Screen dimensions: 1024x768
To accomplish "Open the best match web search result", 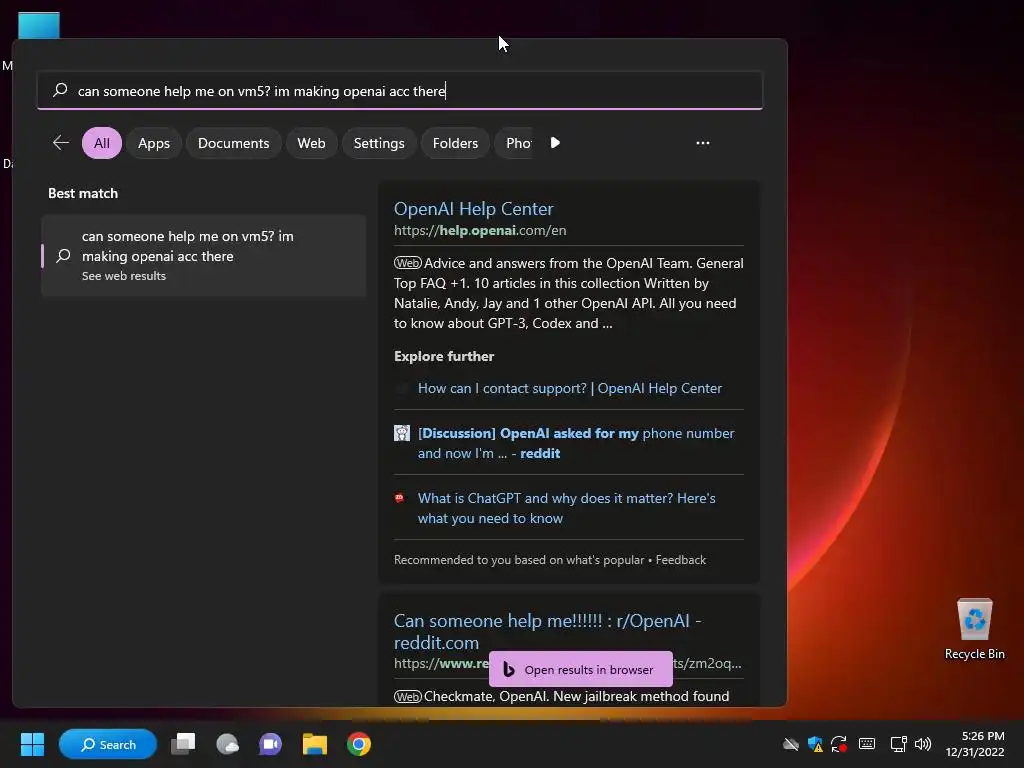I will [x=203, y=255].
